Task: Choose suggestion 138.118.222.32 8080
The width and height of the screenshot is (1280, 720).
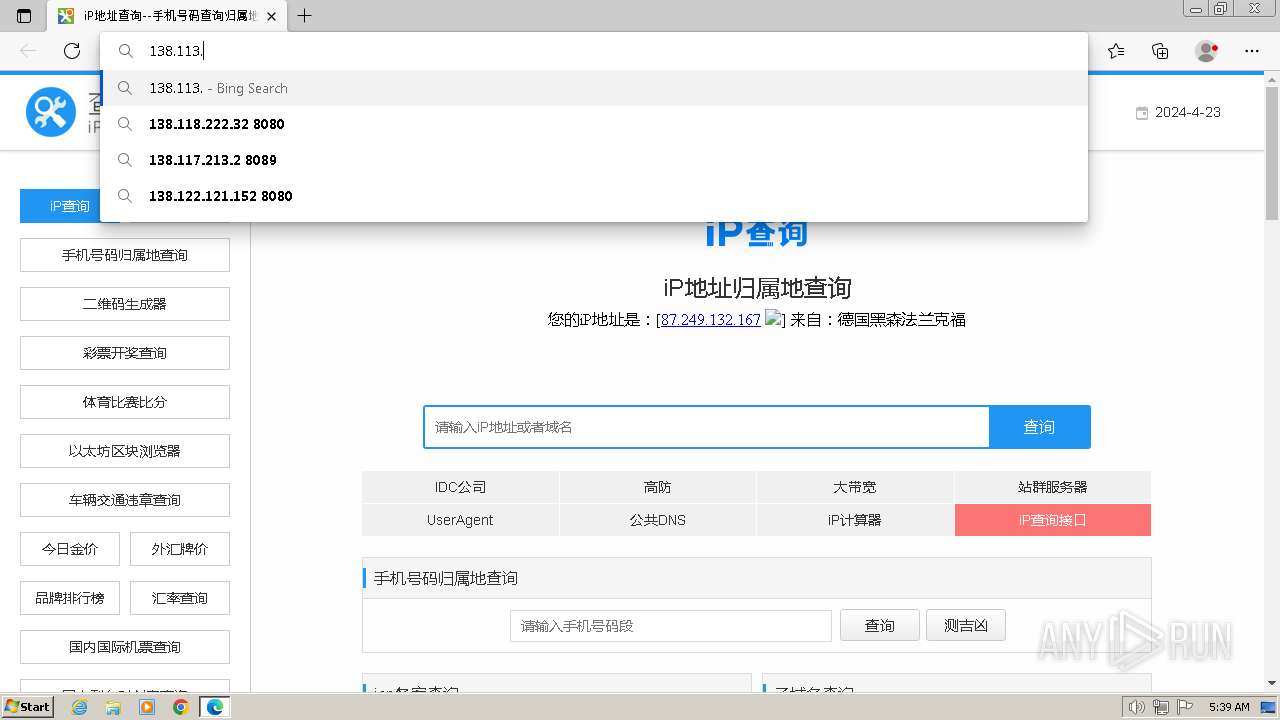Action: pos(594,124)
